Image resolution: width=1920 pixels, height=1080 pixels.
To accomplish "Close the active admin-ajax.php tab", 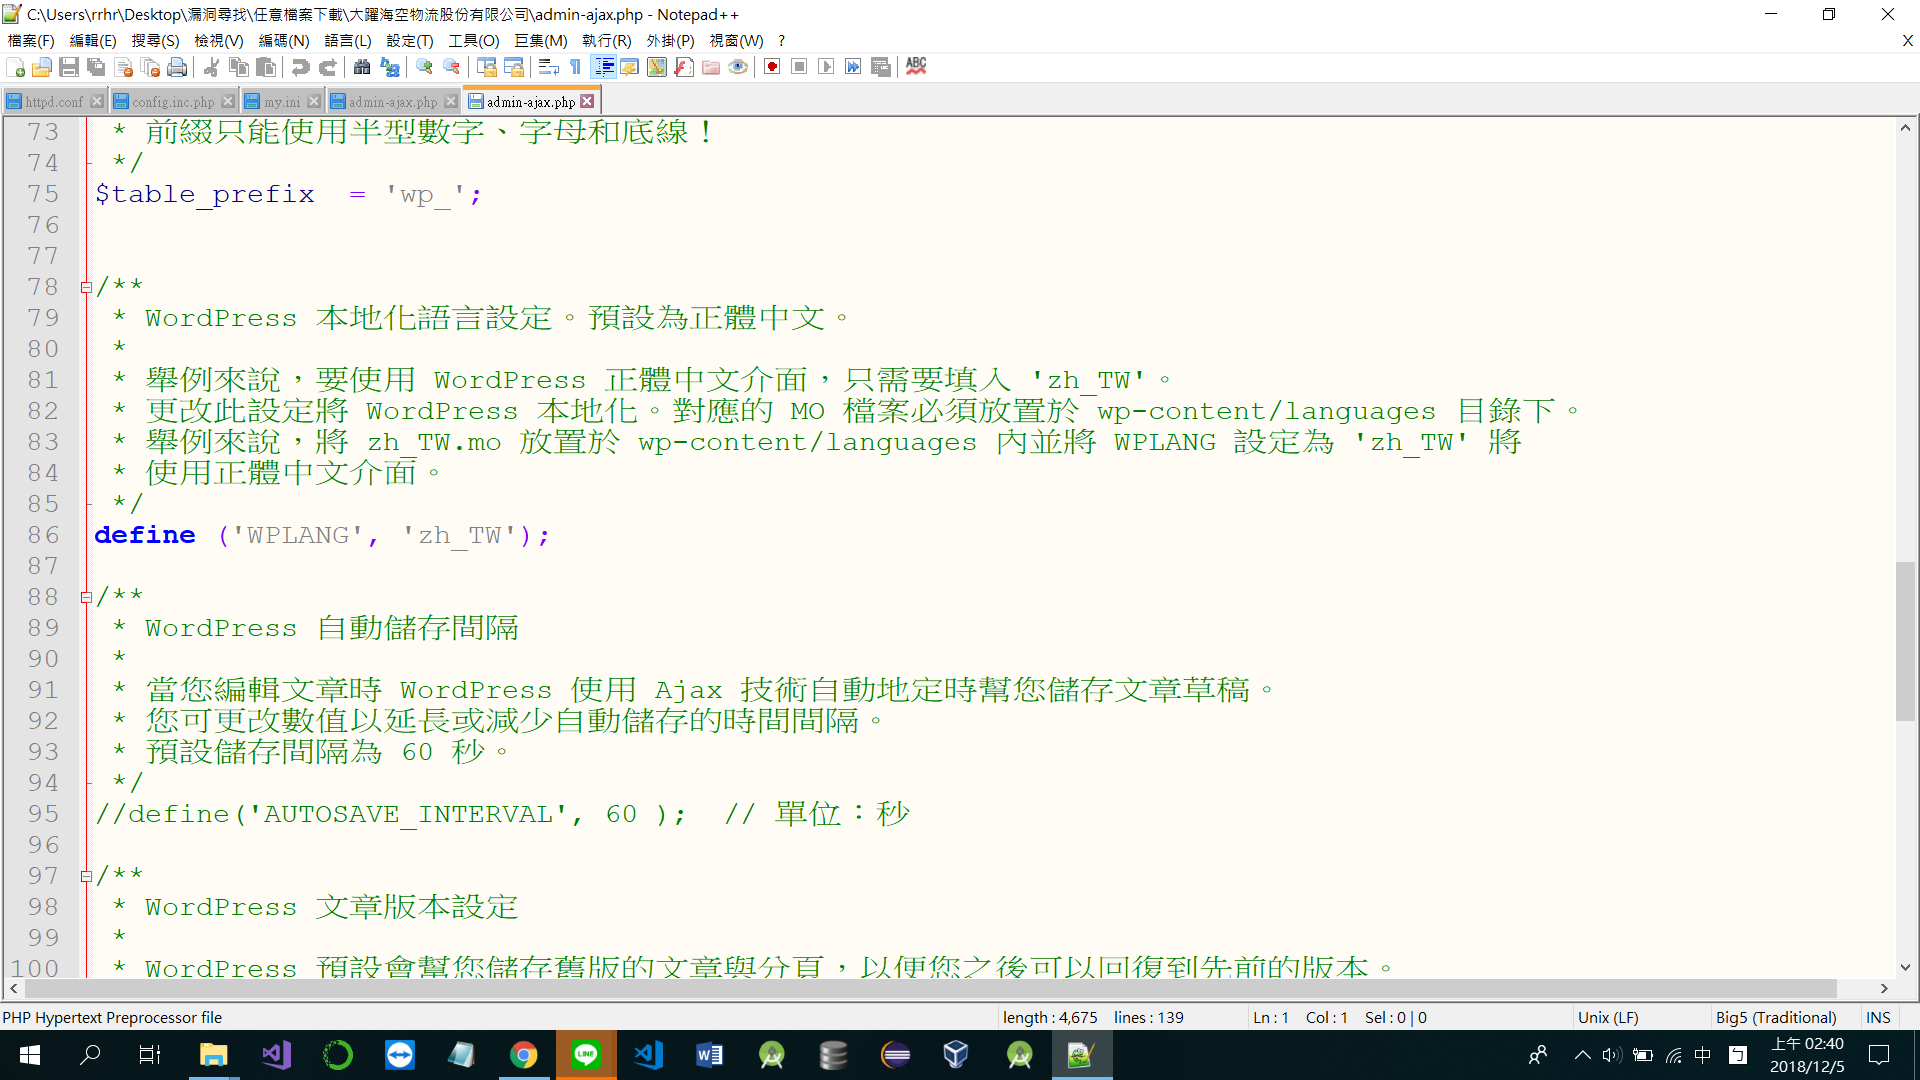I will coord(587,102).
